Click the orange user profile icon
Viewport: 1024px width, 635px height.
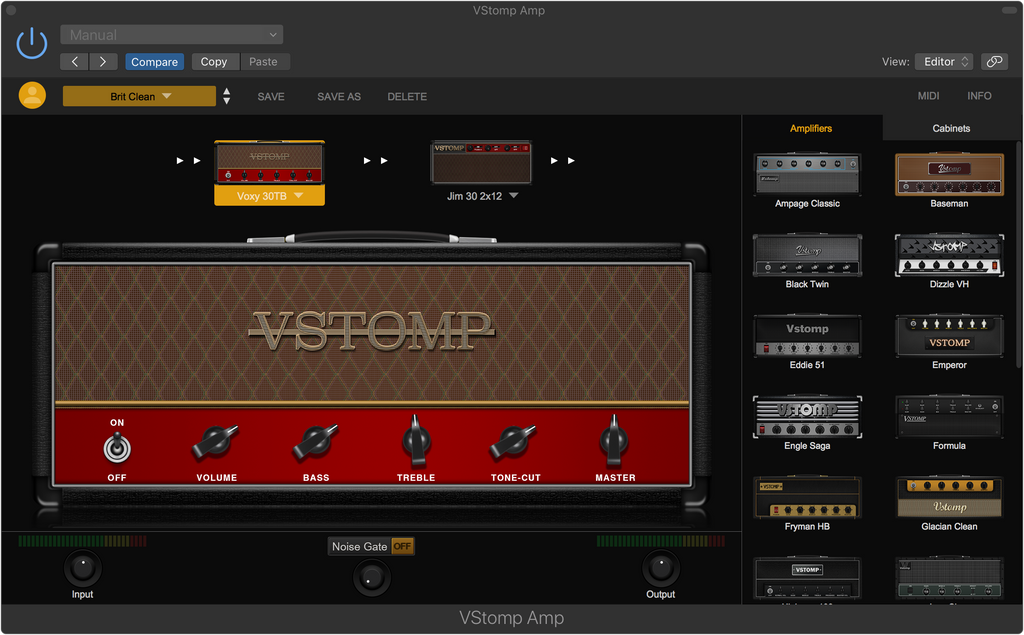[x=32, y=96]
